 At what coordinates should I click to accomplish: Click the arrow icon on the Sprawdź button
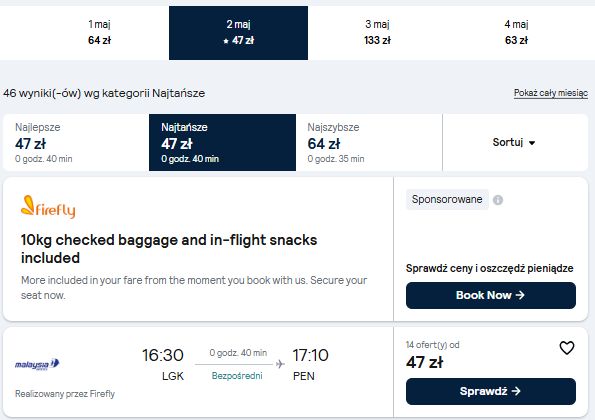[516, 391]
